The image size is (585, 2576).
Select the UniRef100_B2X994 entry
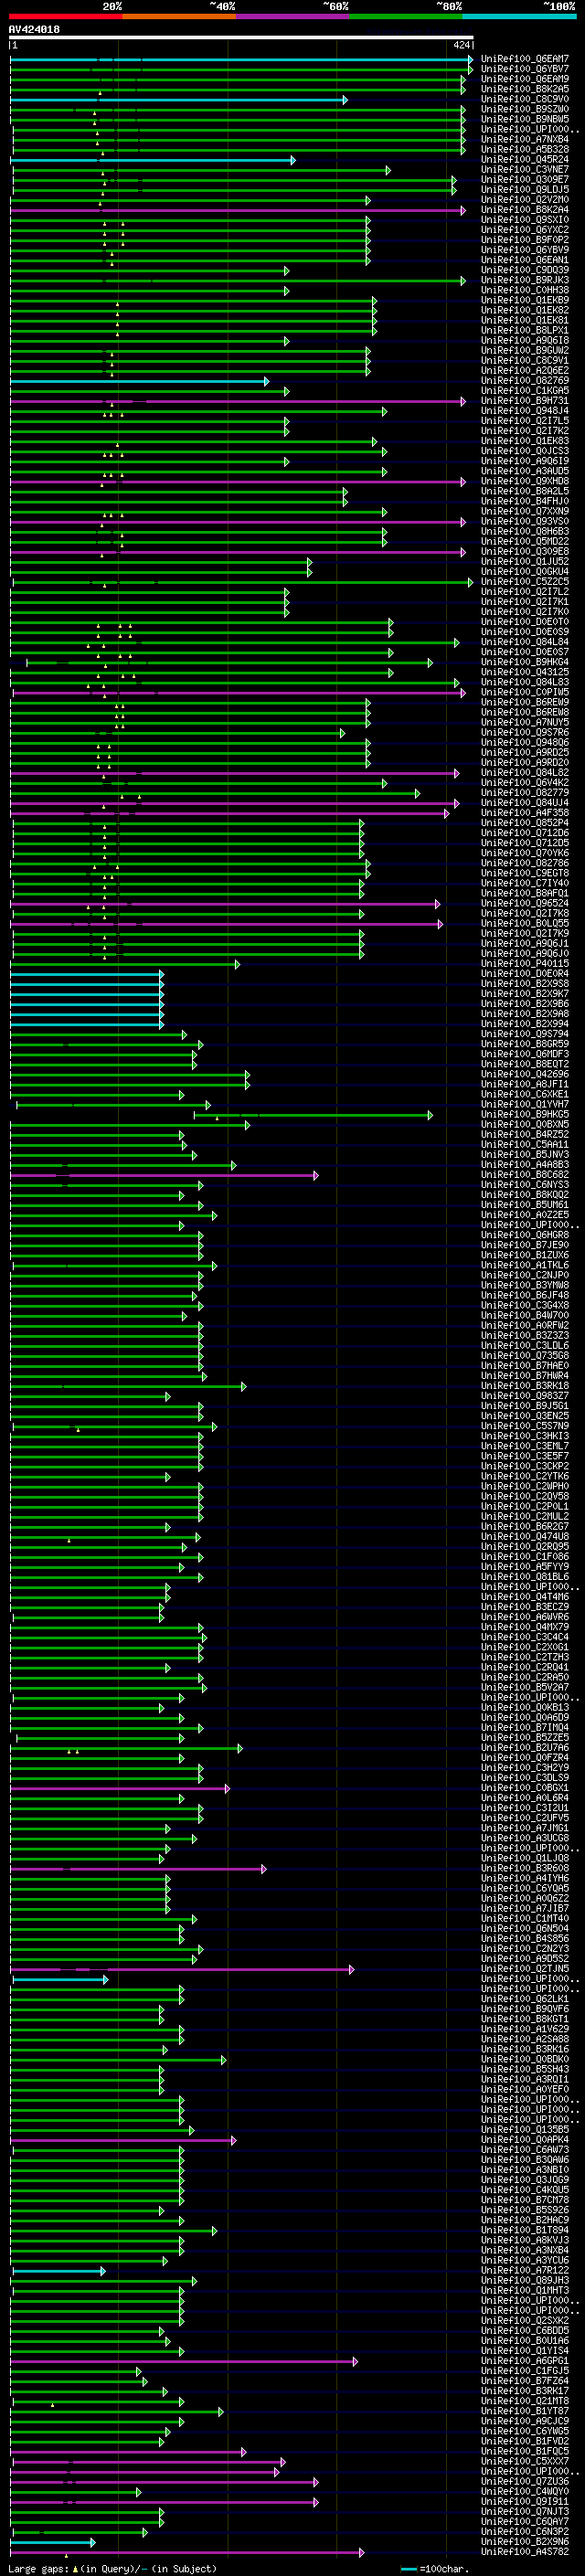point(525,1024)
